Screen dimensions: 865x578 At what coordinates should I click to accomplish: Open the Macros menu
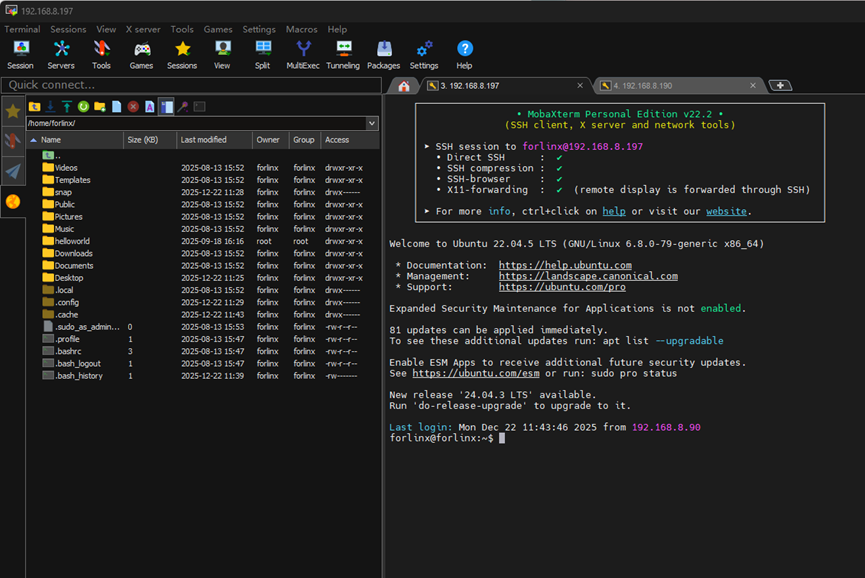[301, 30]
